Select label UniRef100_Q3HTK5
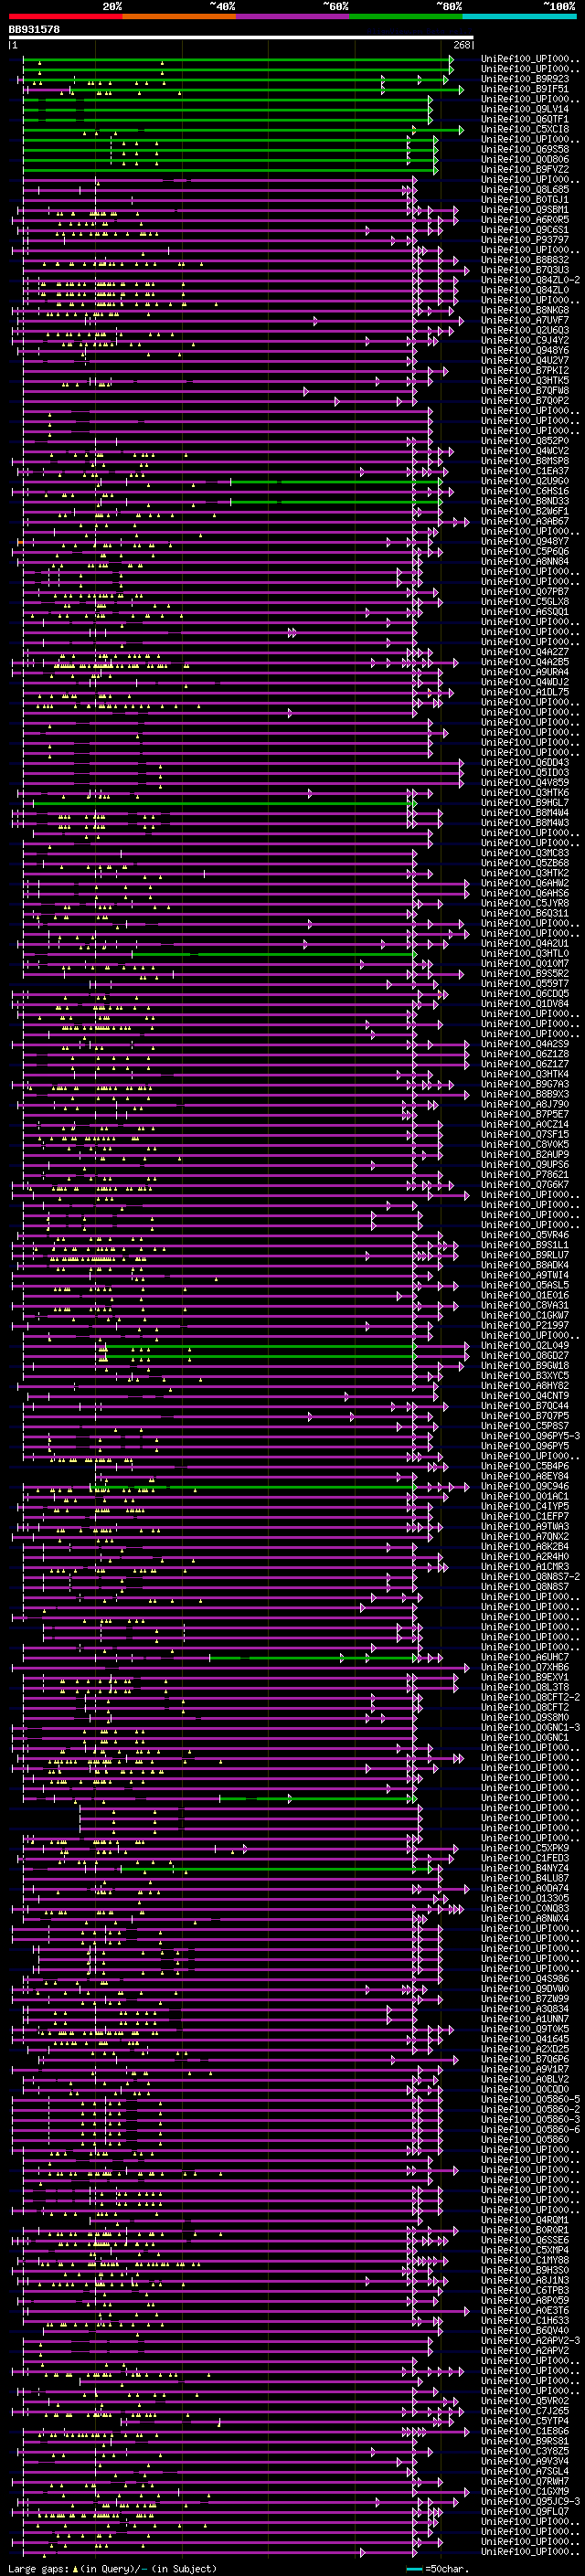The image size is (585, 2576). 525,380
